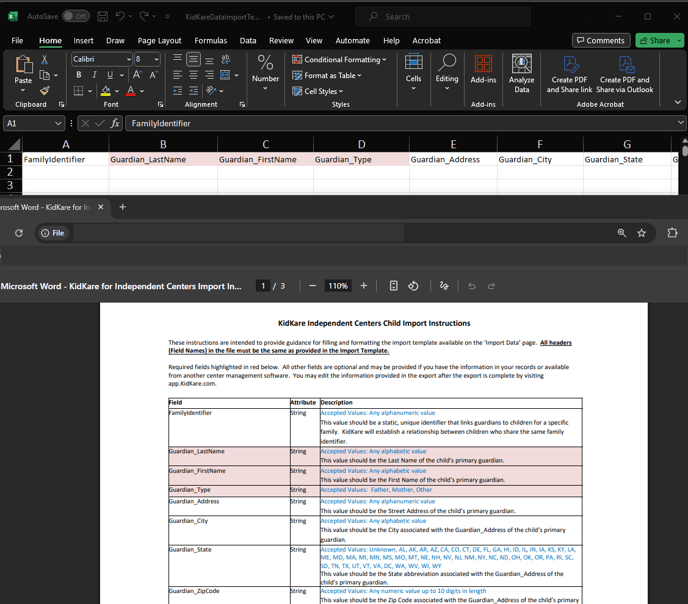Screen dimensions: 688x604
Task: Open Analyze Data tool
Action: pyautogui.click(x=522, y=73)
